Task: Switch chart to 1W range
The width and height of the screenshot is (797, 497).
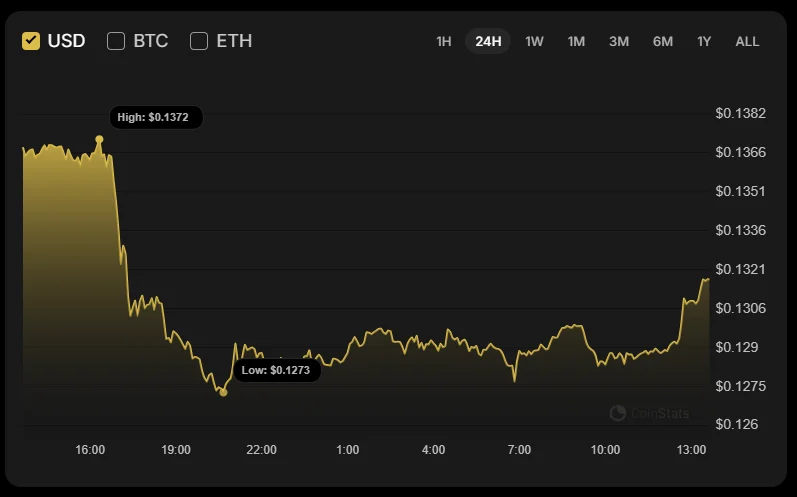Action: [534, 41]
